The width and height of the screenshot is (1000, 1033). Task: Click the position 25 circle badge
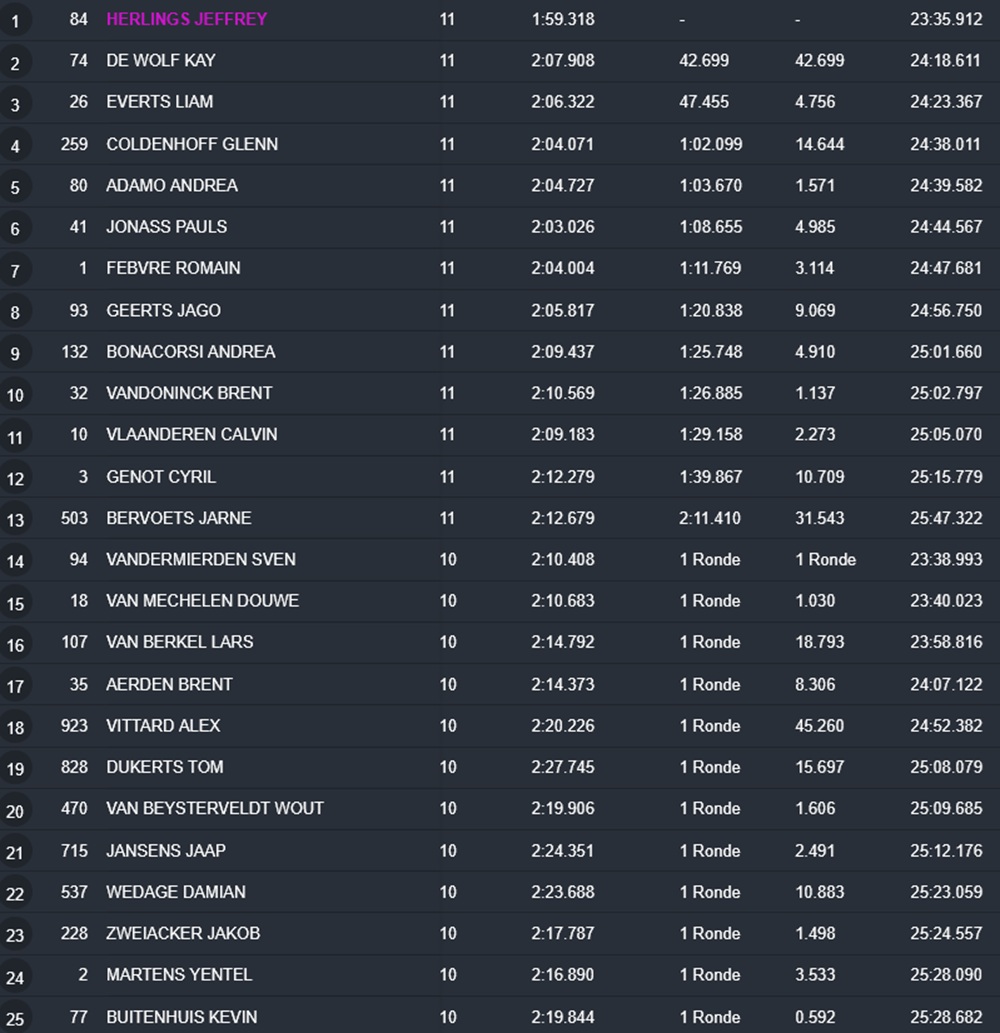click(14, 1019)
